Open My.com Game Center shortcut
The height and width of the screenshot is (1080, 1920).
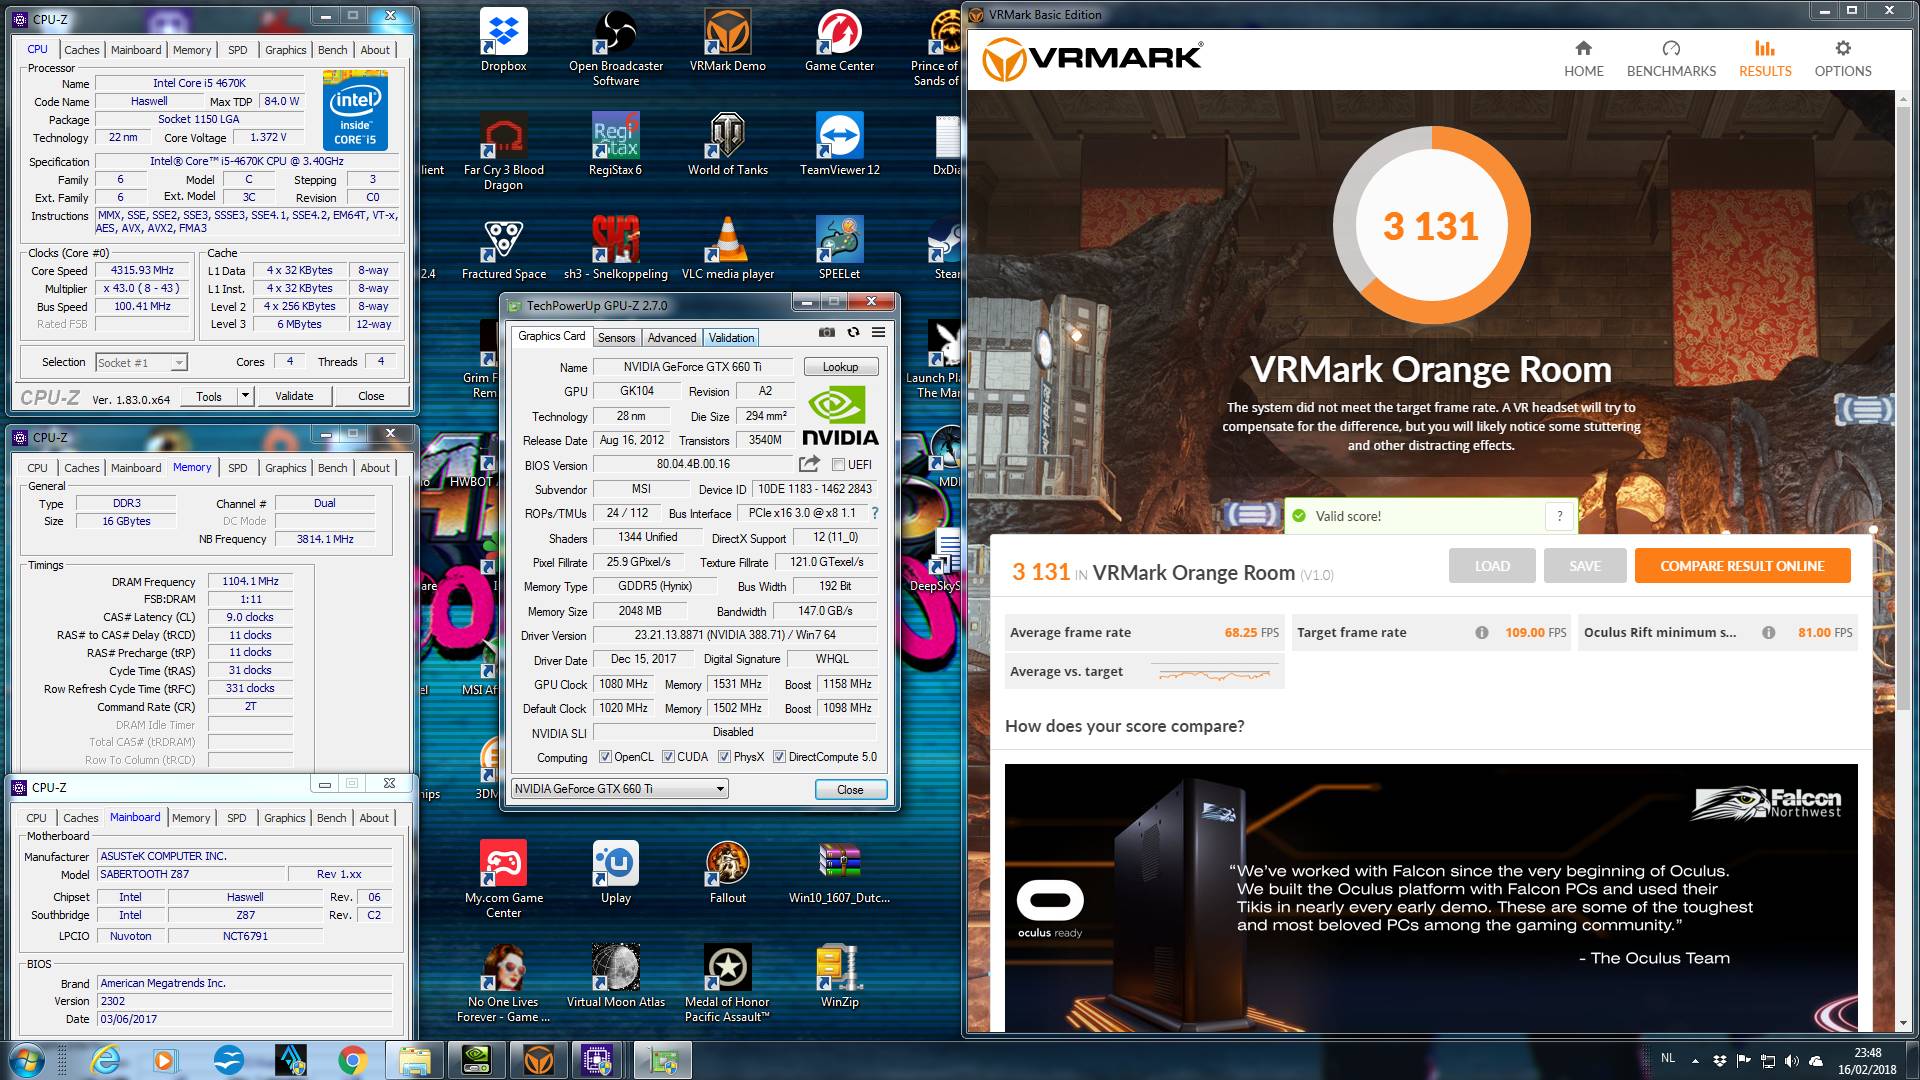tap(503, 880)
